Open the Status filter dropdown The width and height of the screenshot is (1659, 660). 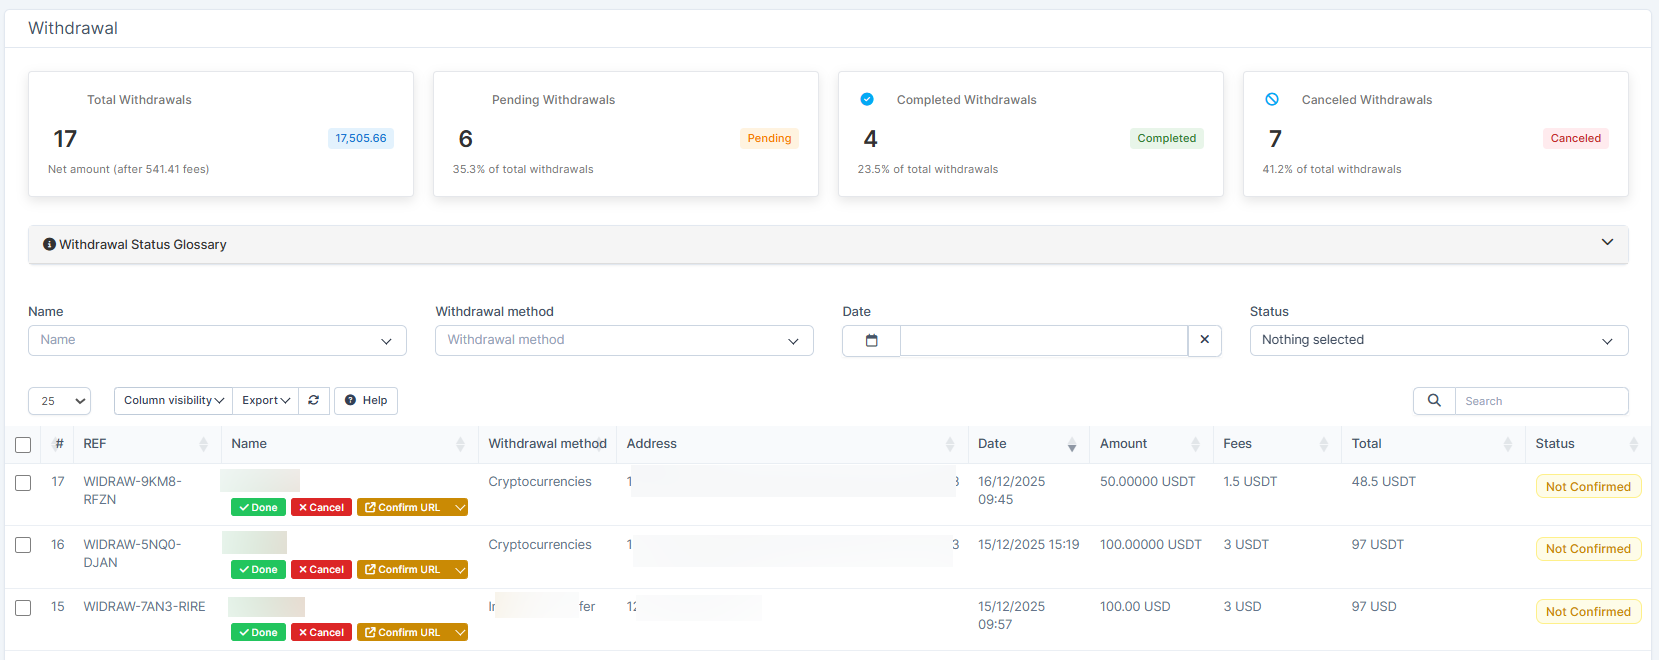point(1438,340)
